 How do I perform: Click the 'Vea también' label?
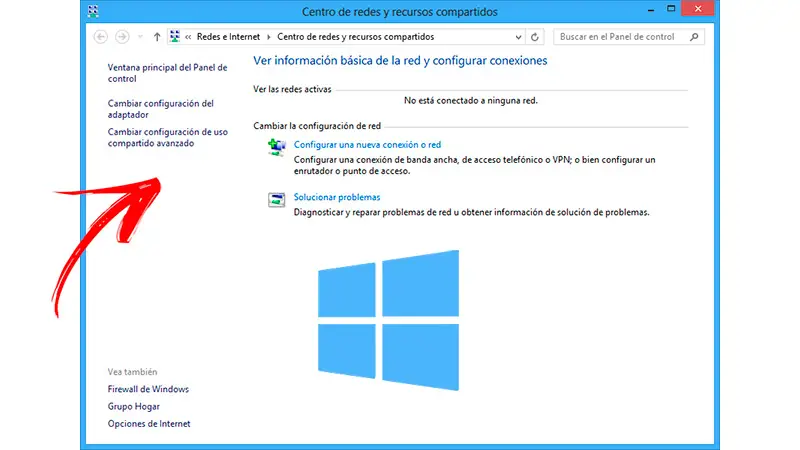coord(132,372)
